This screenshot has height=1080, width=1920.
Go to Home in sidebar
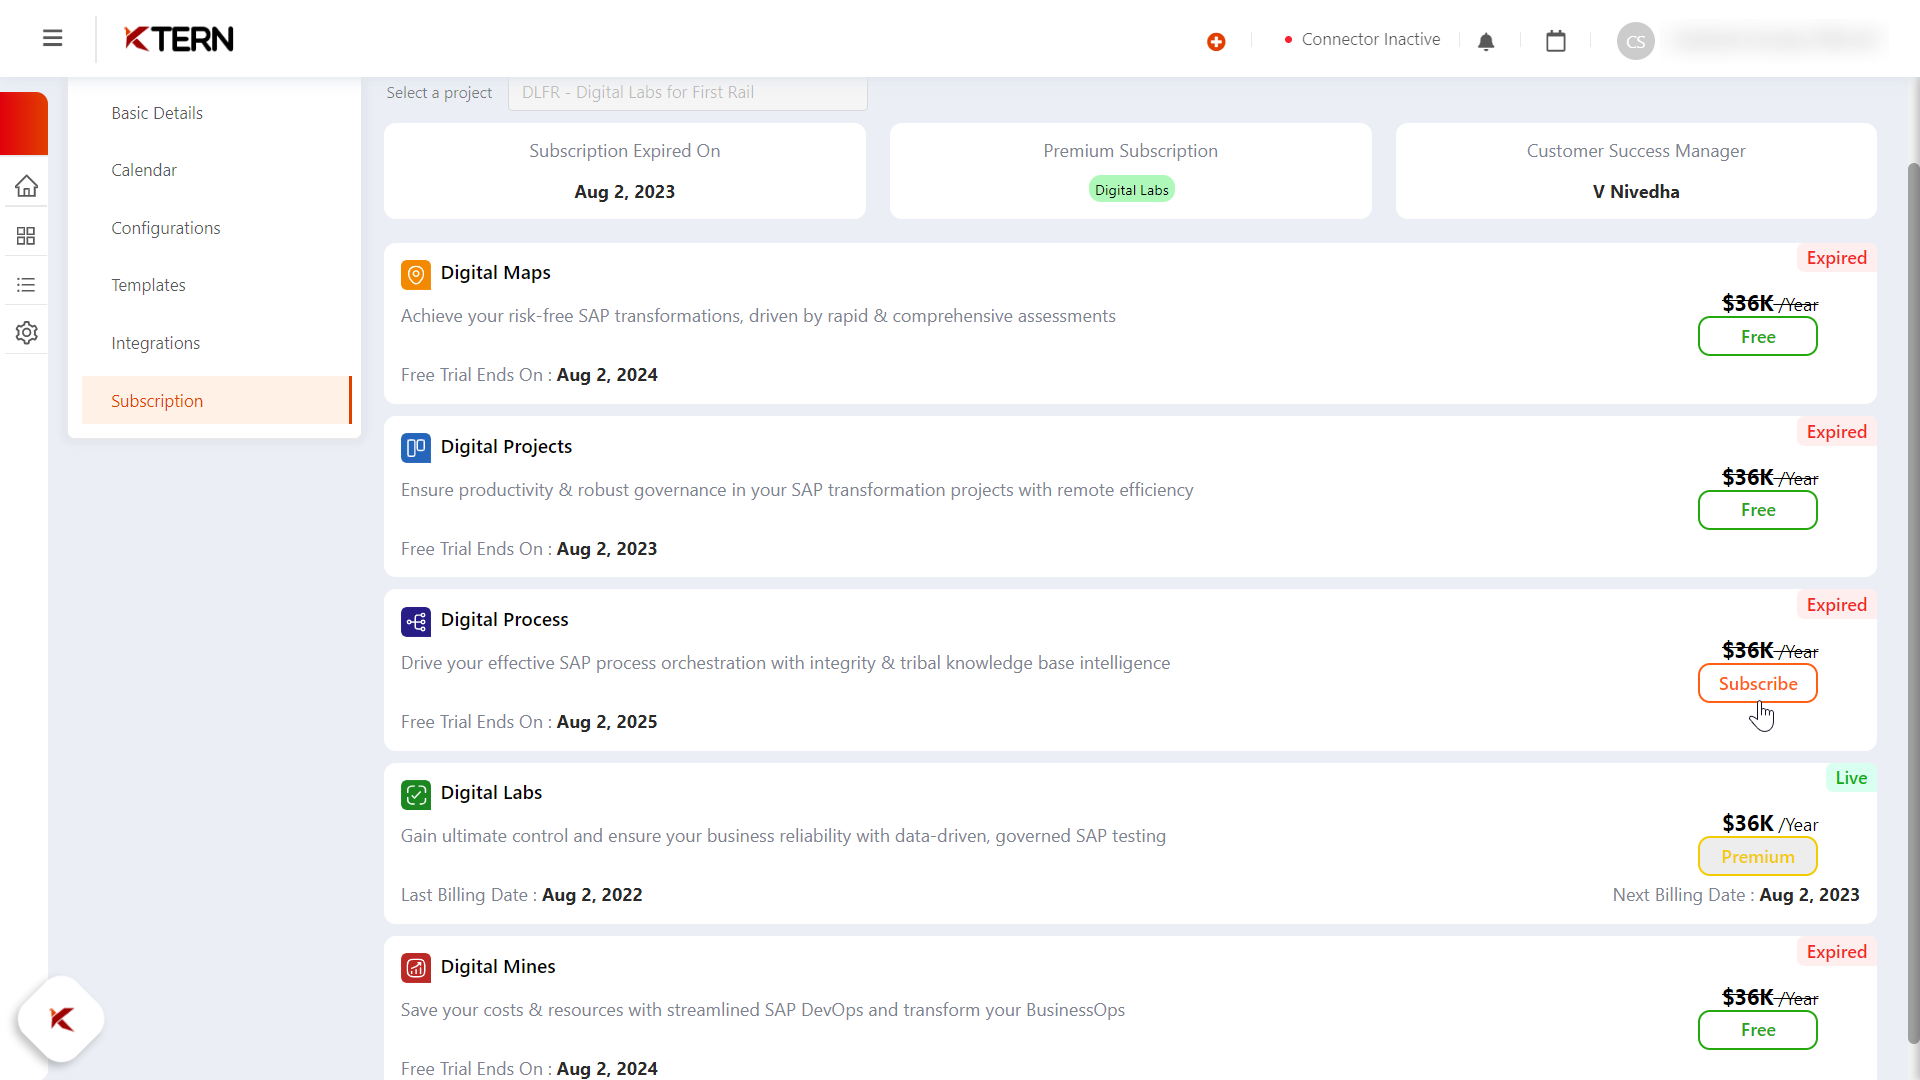[x=27, y=186]
